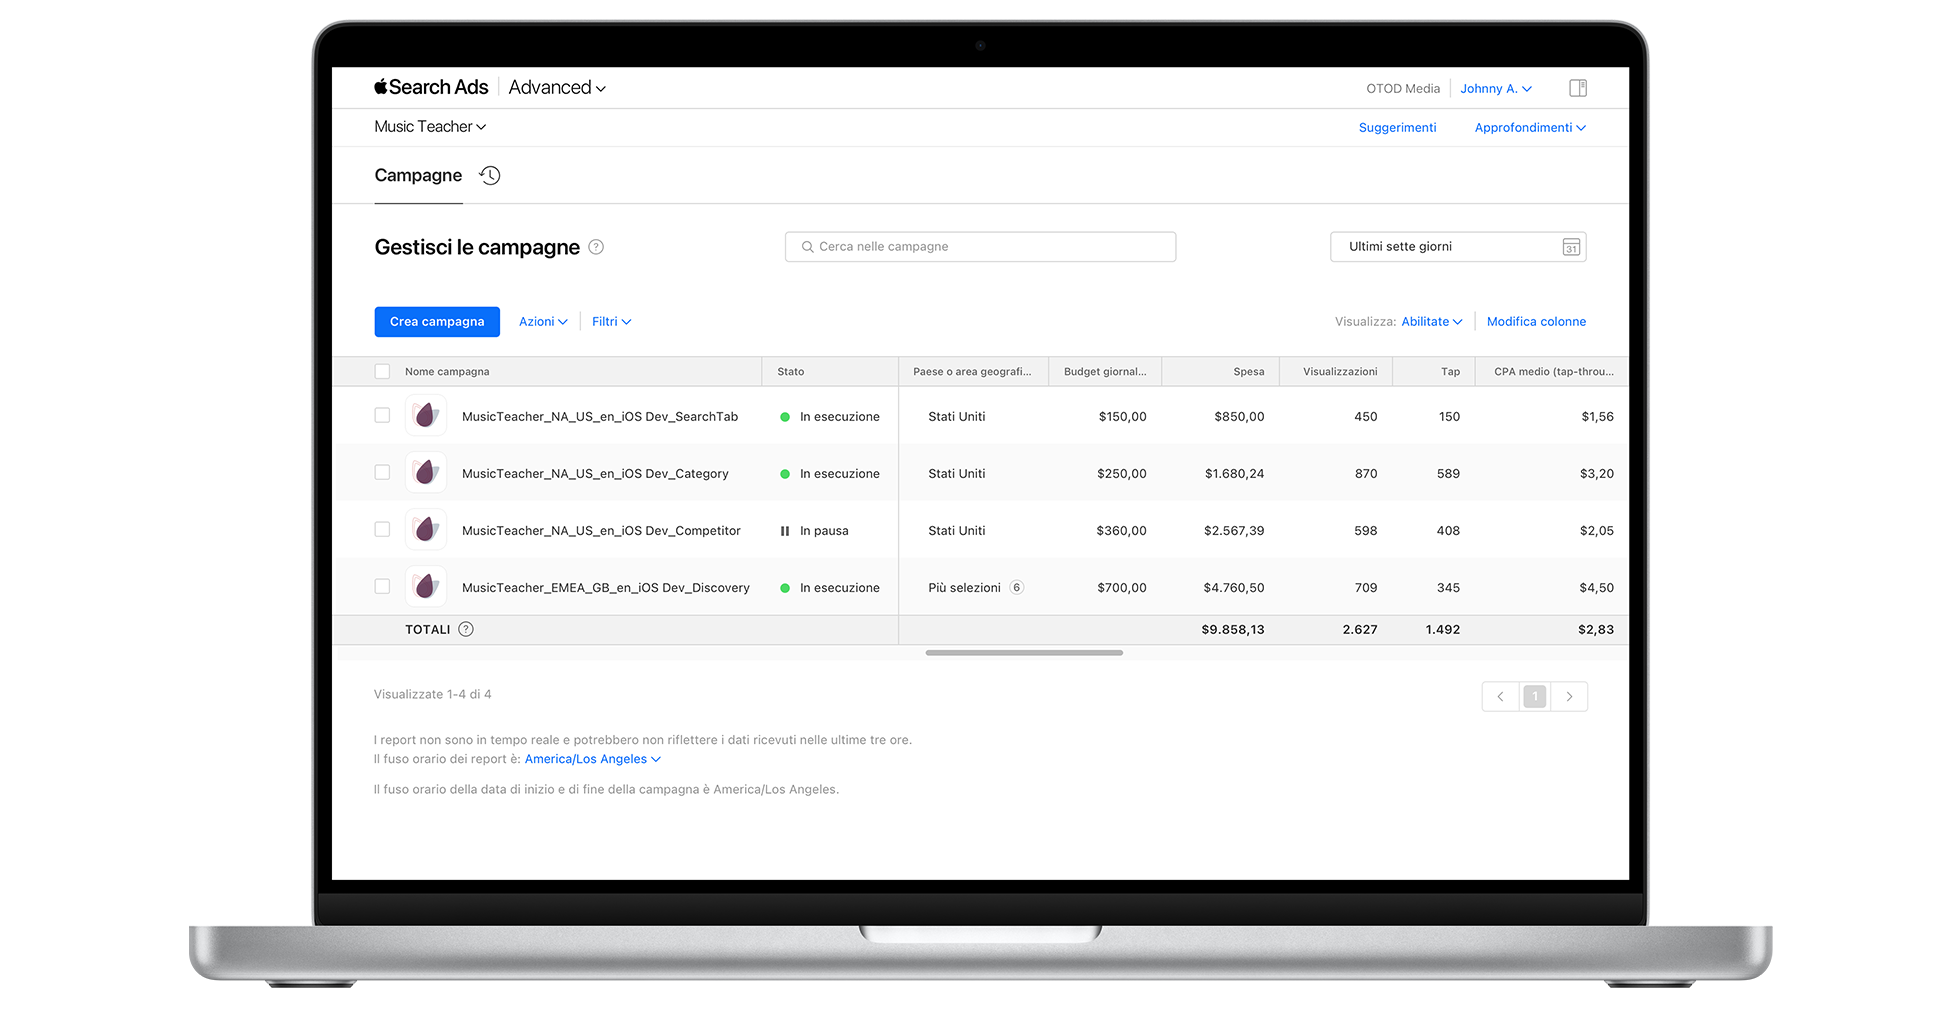This screenshot has width=1960, height=1024.
Task: Sort by Visualizzazioni column header
Action: point(1340,371)
